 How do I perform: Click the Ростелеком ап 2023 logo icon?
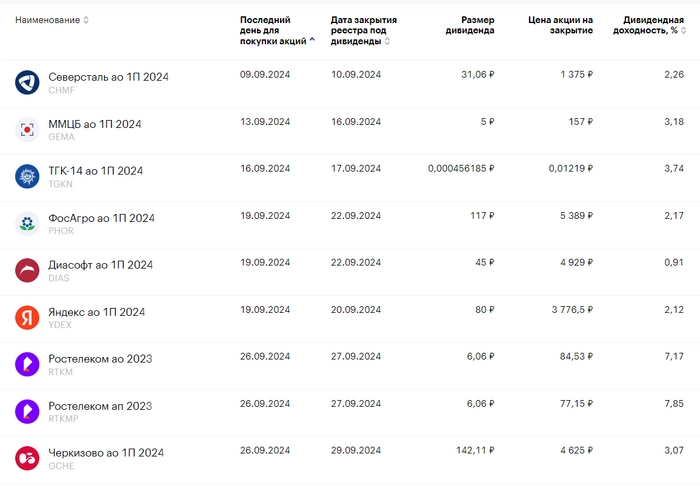(x=27, y=411)
